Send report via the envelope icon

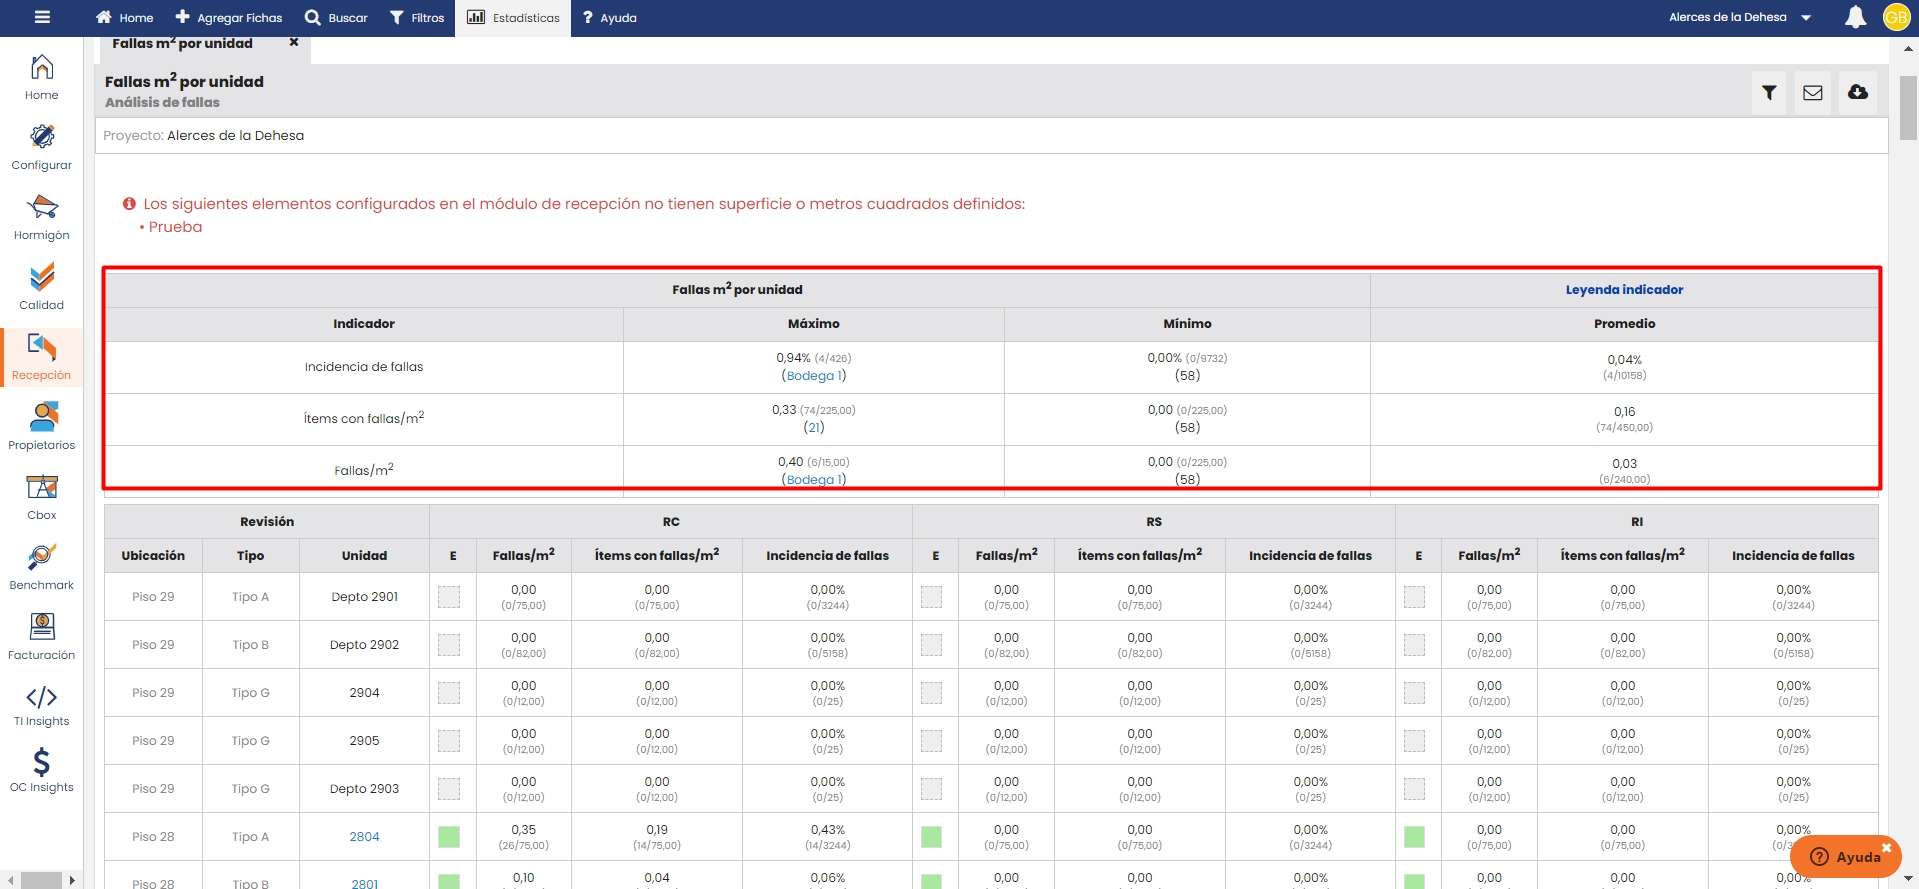[x=1813, y=93]
